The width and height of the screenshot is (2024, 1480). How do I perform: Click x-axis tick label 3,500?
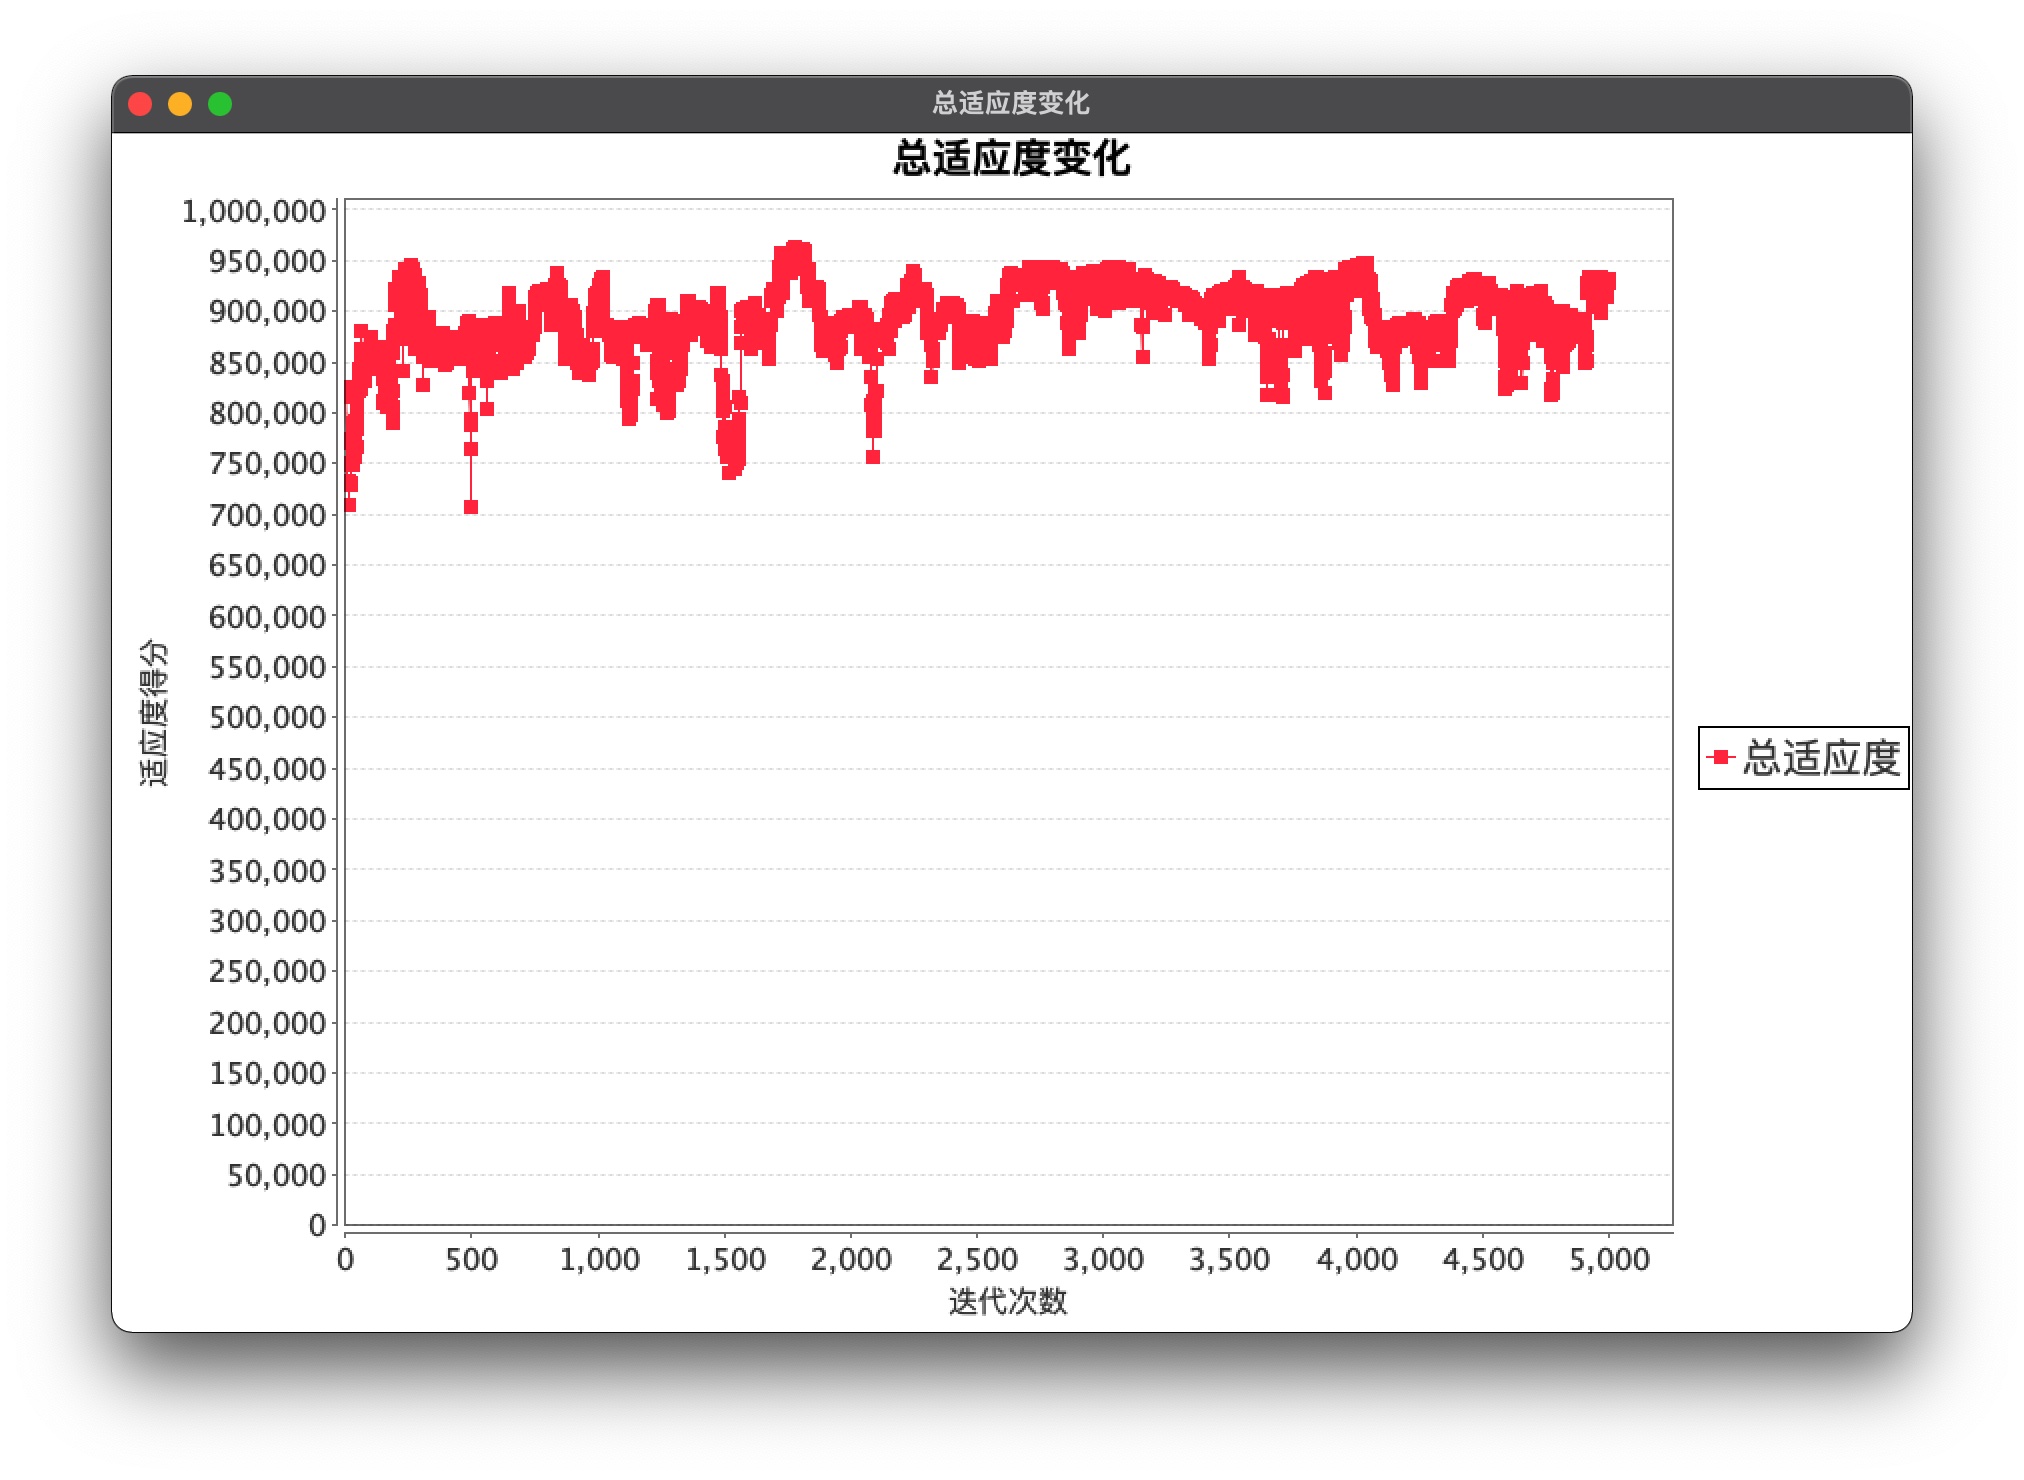tap(1229, 1259)
